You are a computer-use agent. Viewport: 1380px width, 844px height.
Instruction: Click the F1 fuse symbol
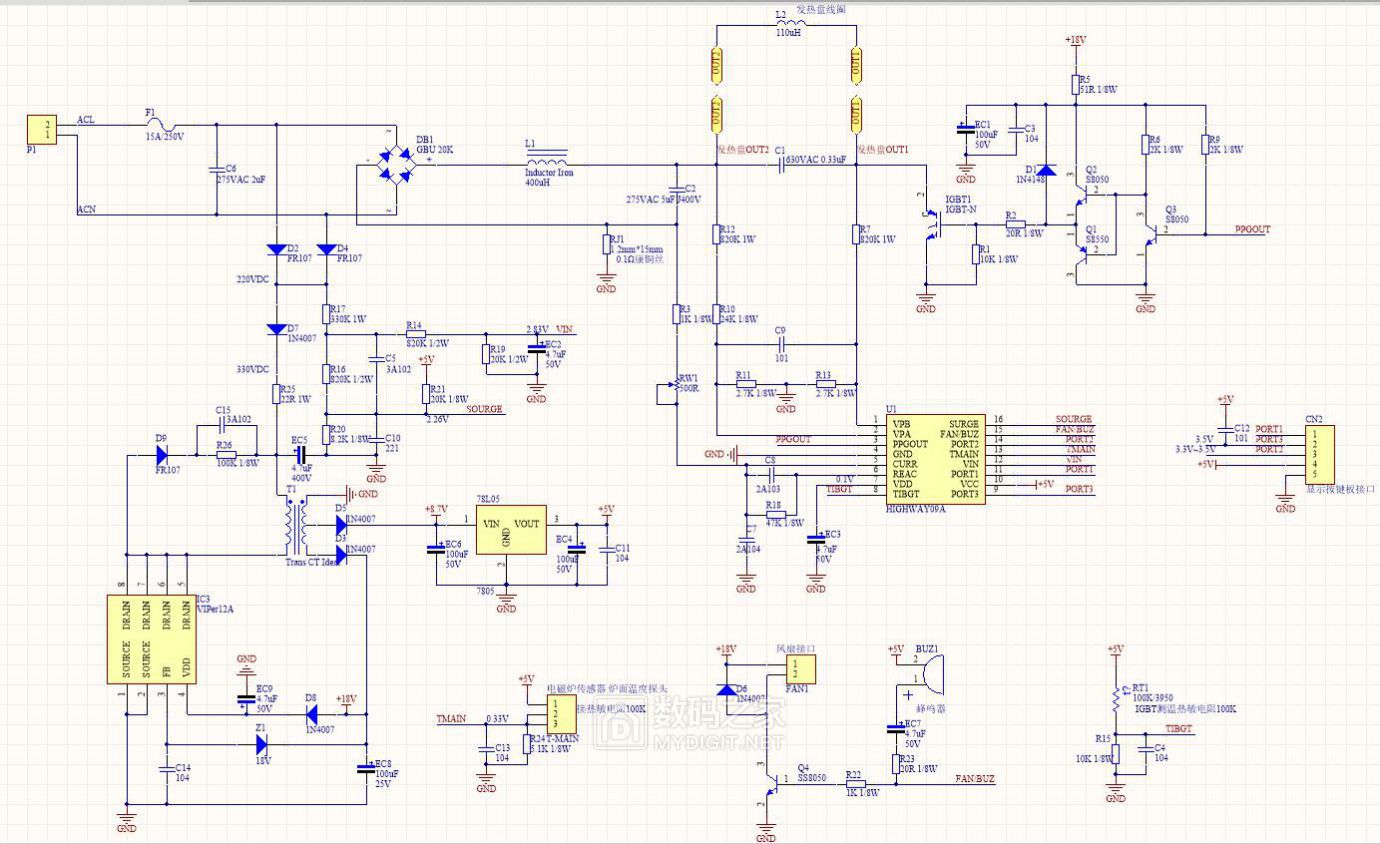click(x=158, y=125)
